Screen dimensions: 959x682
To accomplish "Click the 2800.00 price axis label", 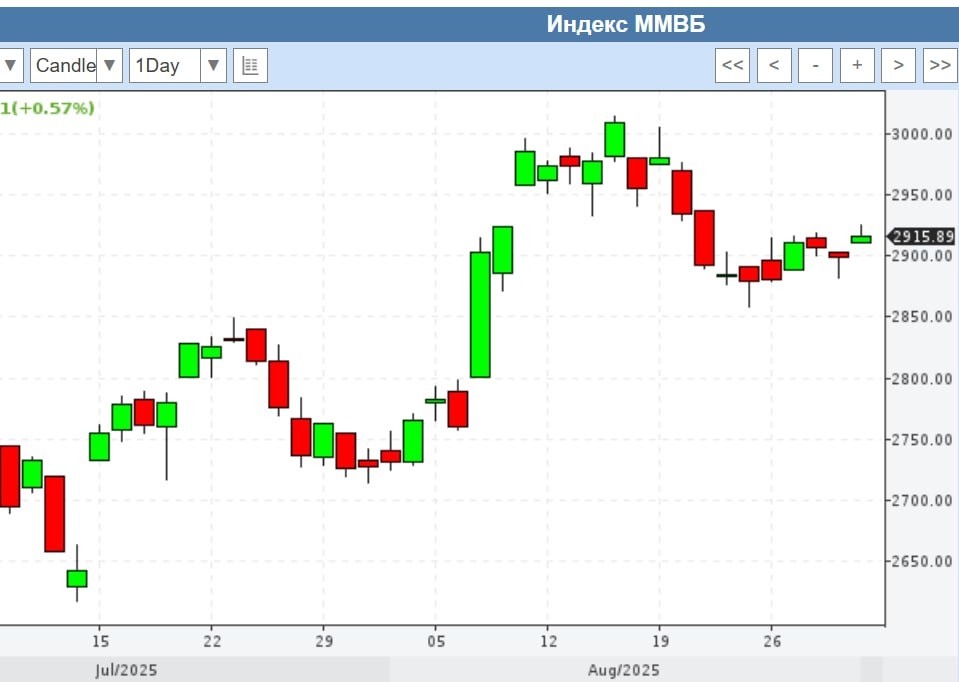I will click(922, 379).
